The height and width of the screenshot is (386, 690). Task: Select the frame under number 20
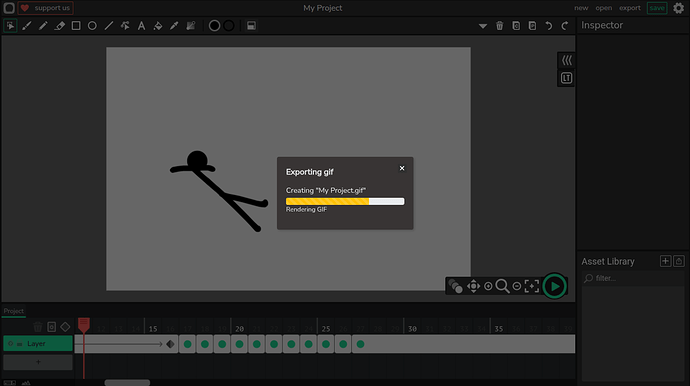(239, 344)
